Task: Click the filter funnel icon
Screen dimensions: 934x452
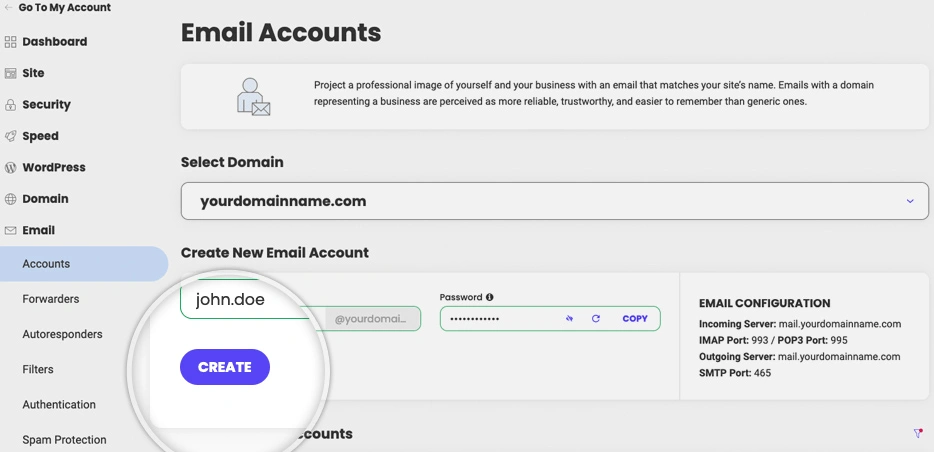Action: tap(918, 433)
